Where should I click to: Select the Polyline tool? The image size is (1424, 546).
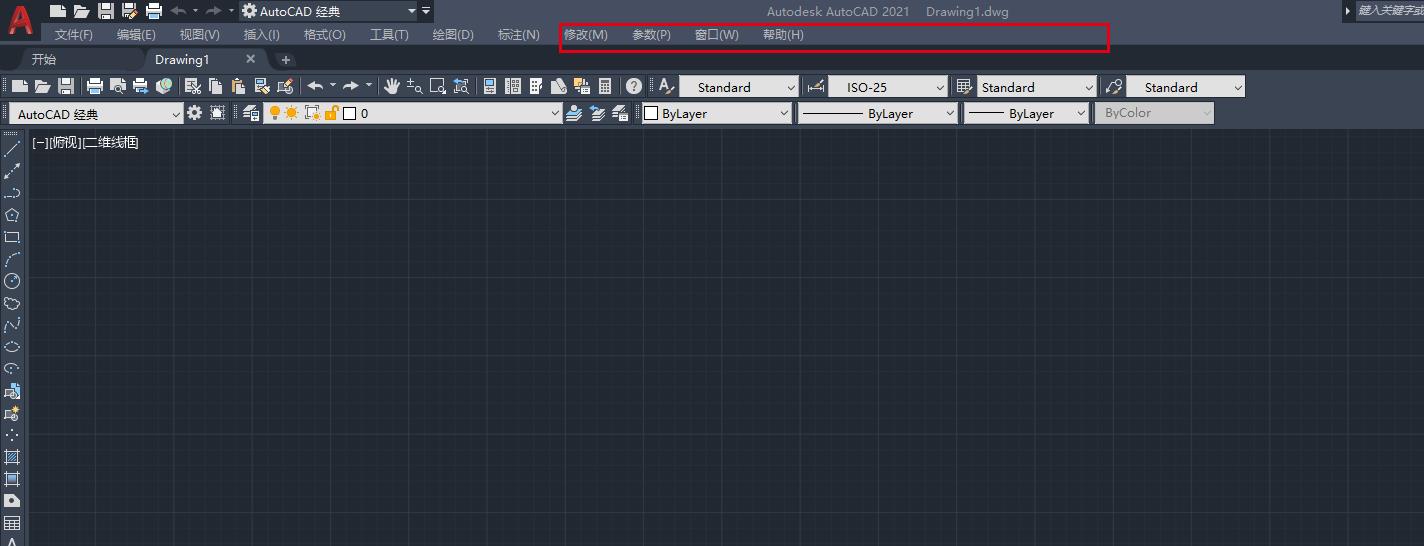[x=12, y=193]
